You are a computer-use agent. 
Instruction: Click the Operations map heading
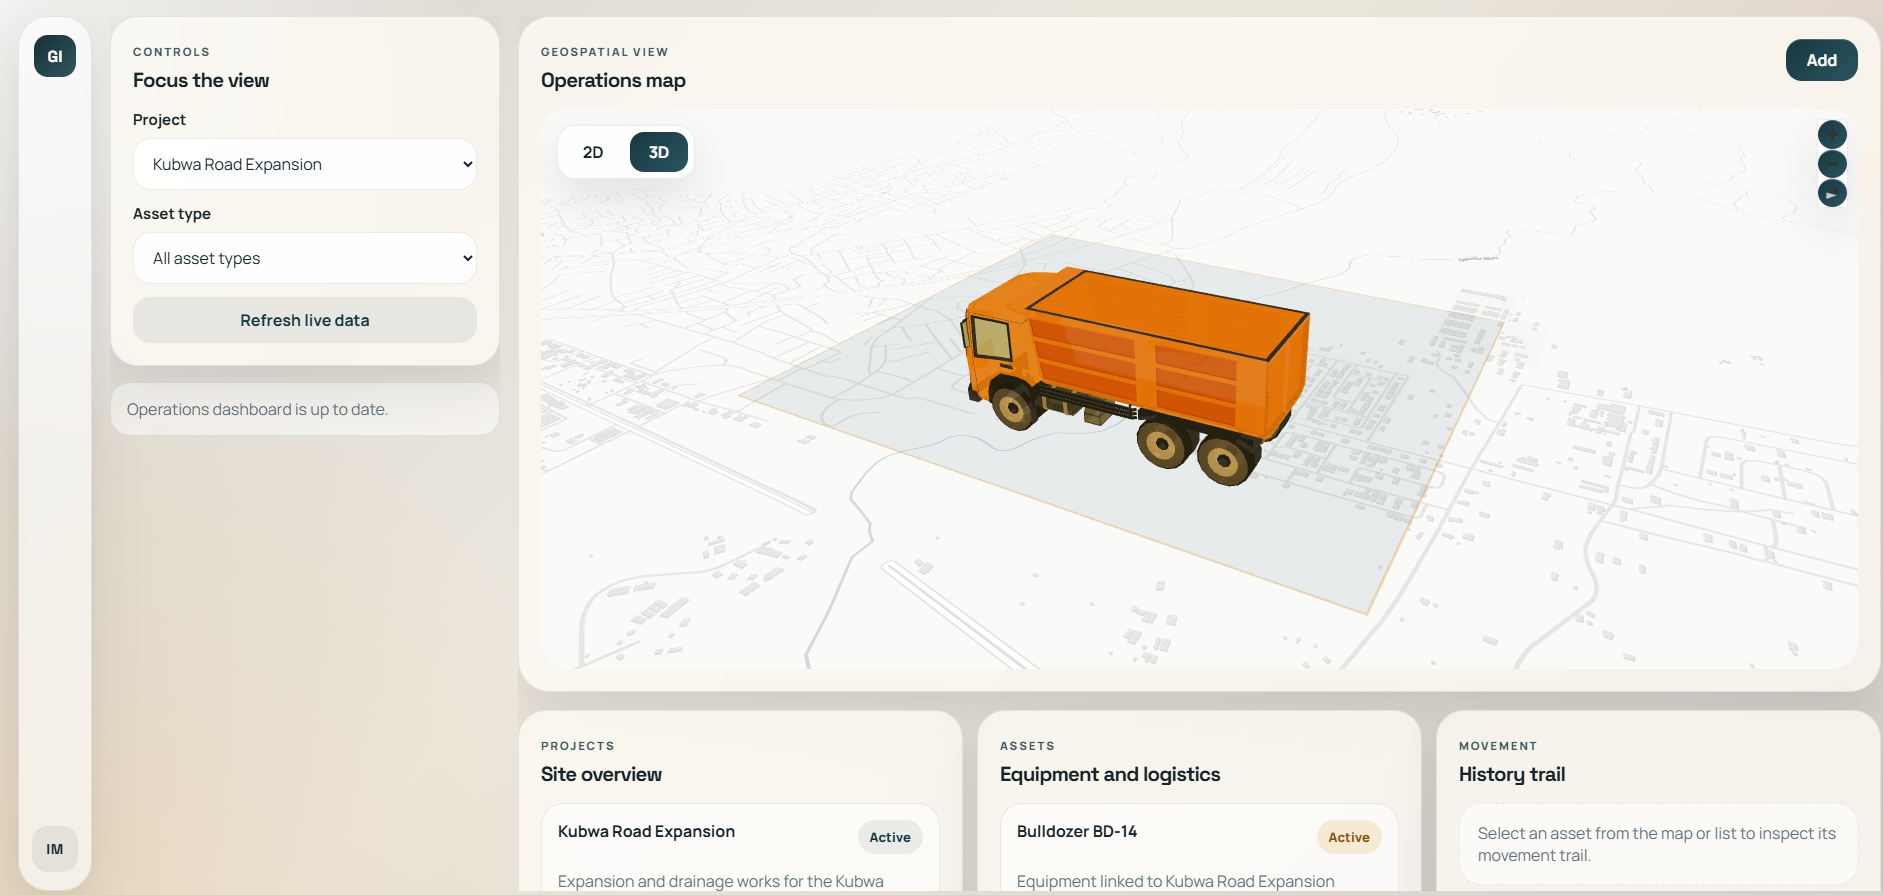[613, 80]
